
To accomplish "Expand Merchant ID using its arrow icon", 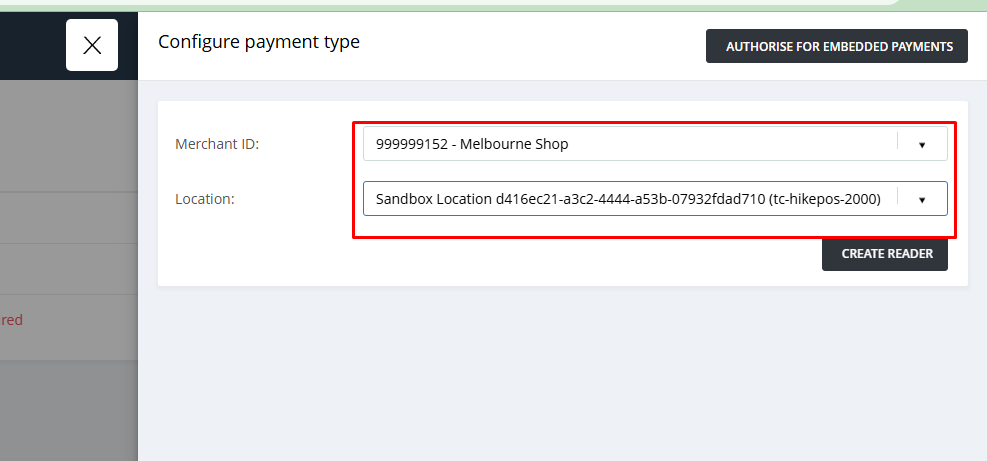I will click(922, 144).
